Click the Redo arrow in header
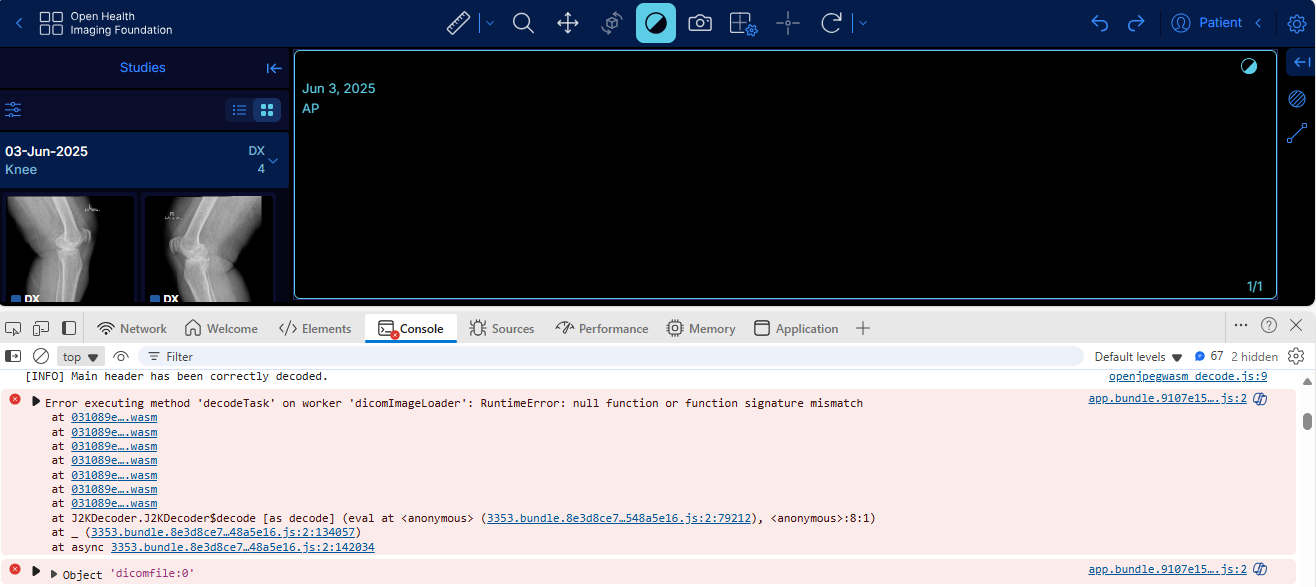 pos(1136,23)
